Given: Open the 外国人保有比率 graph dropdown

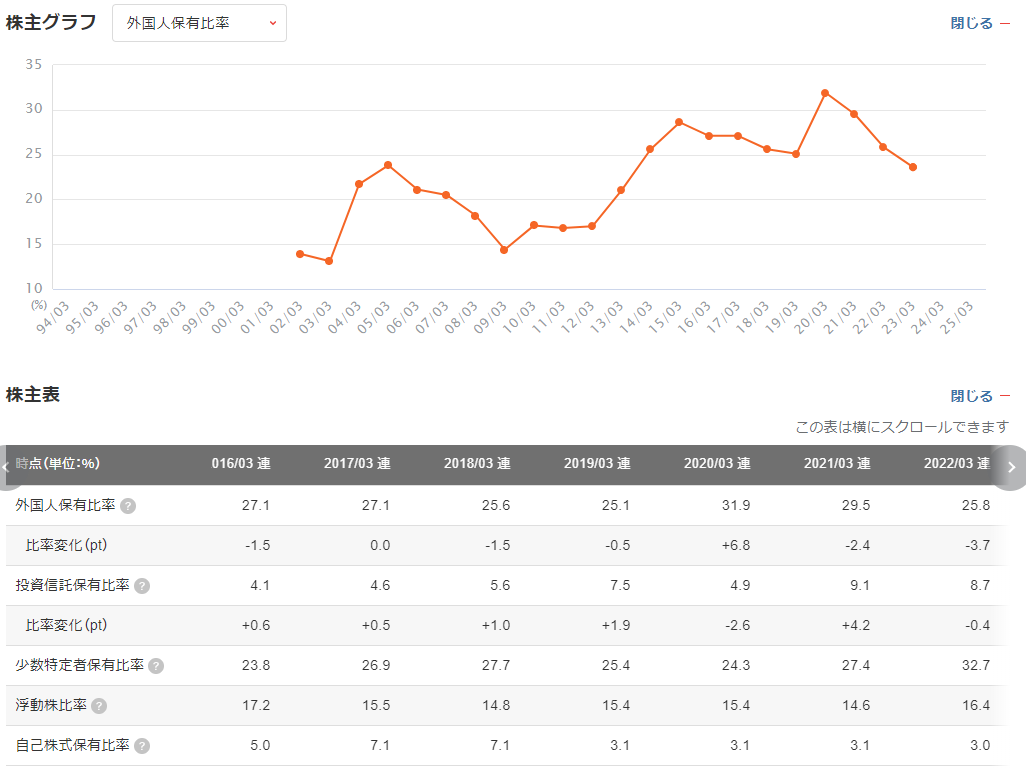Looking at the screenshot, I should point(199,23).
